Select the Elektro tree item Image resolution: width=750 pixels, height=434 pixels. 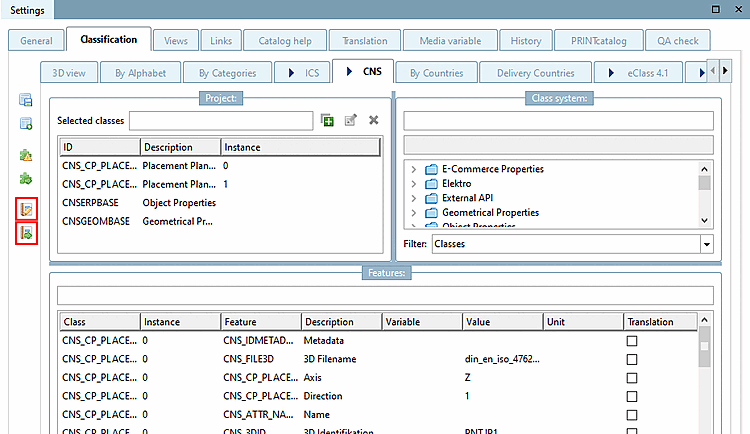click(x=456, y=183)
